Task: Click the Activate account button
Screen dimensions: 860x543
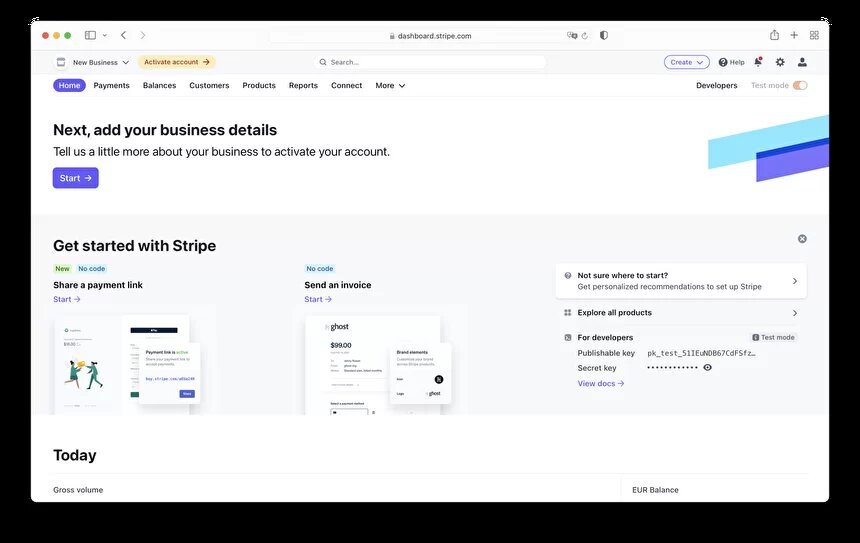Action: [x=177, y=62]
